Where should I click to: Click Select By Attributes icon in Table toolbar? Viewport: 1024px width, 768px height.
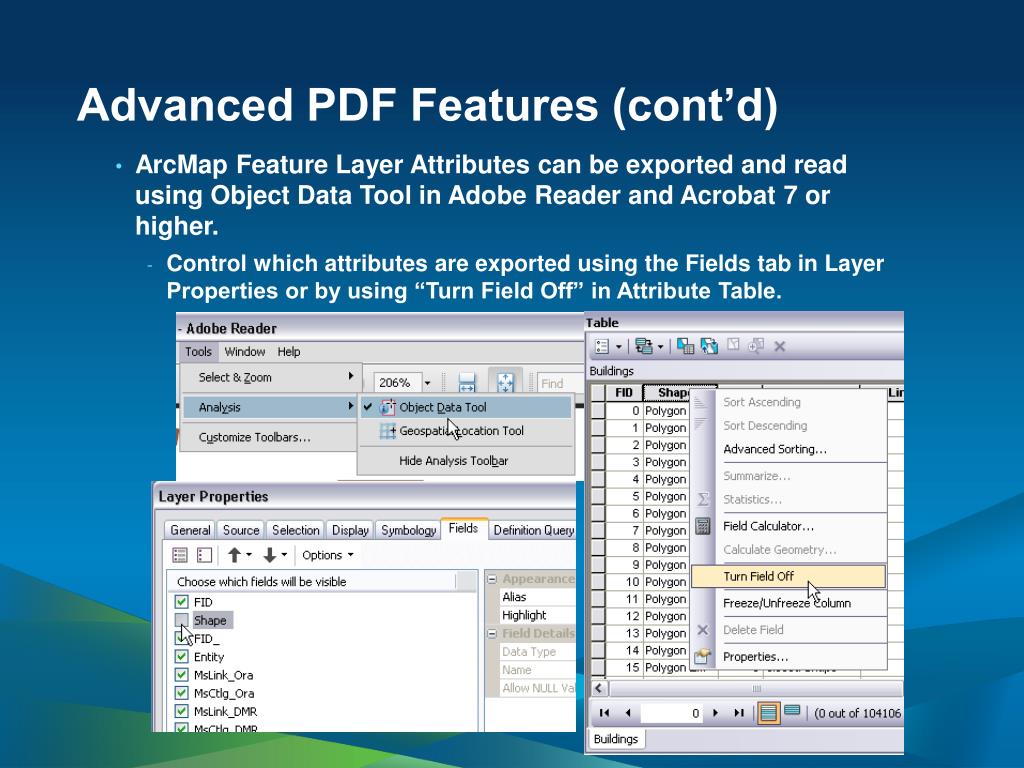[x=685, y=346]
